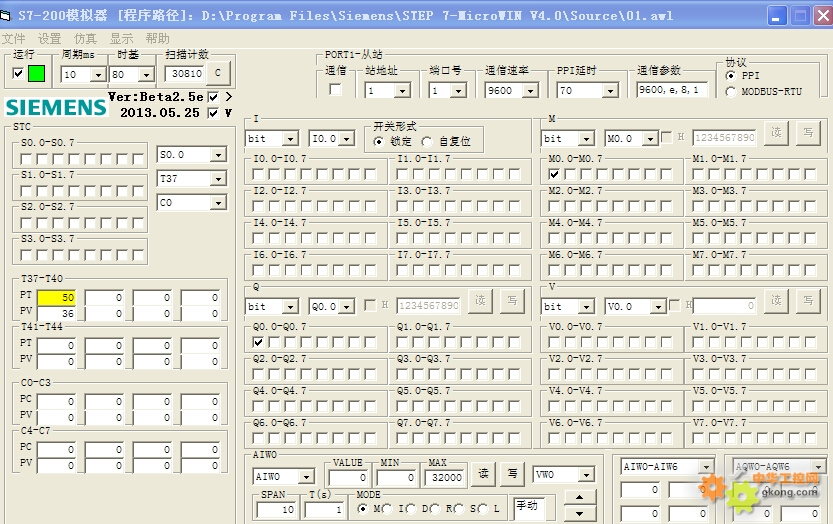
Task: Open the Q0.0 address dropdown
Action: (x=347, y=307)
